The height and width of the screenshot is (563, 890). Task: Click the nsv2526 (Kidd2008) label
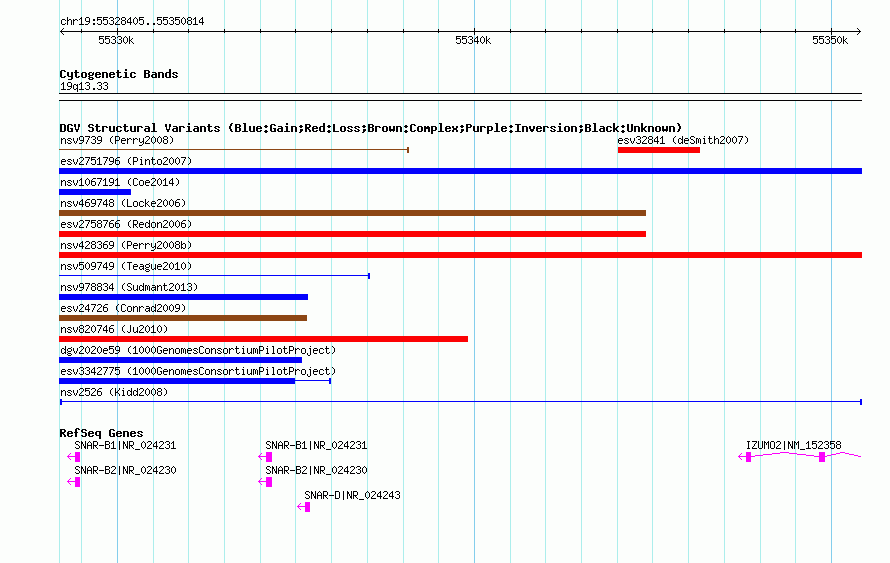click(114, 392)
